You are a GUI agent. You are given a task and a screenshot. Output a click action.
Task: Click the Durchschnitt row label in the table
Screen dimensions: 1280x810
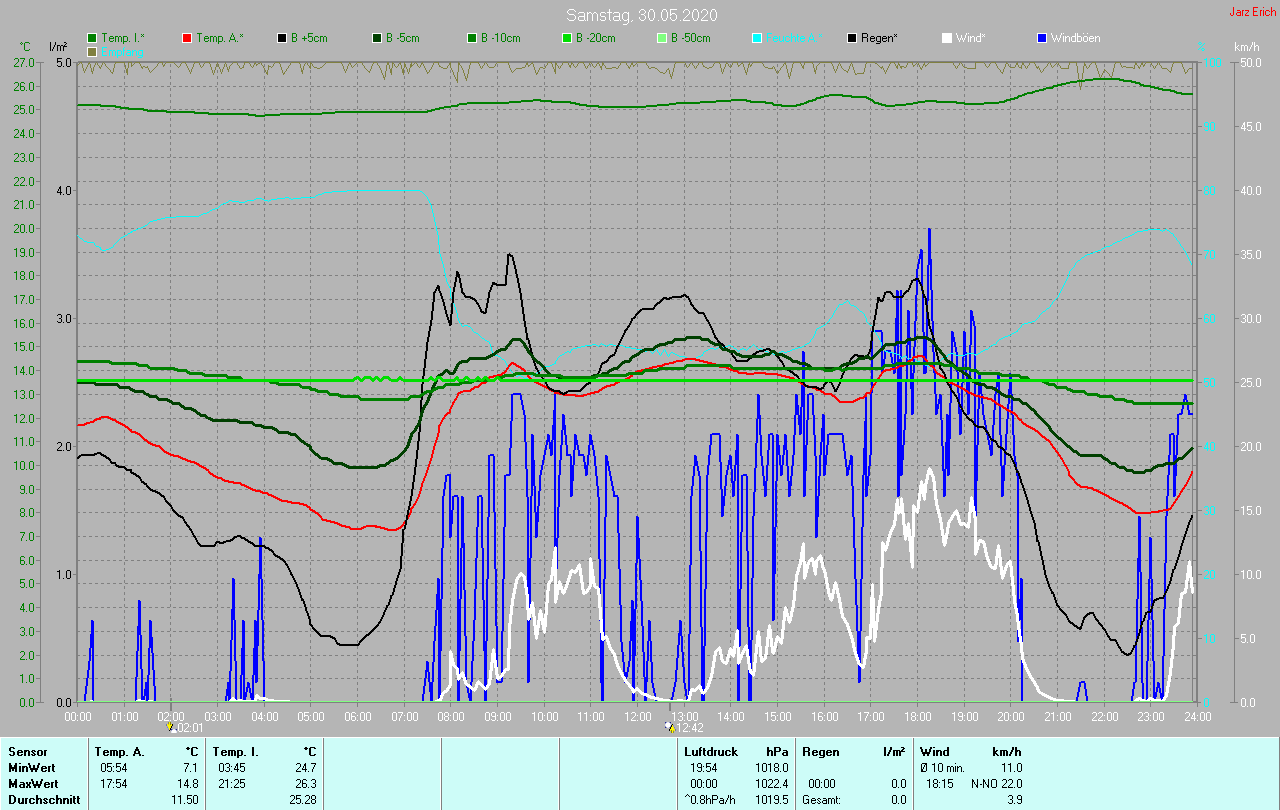coord(44,800)
